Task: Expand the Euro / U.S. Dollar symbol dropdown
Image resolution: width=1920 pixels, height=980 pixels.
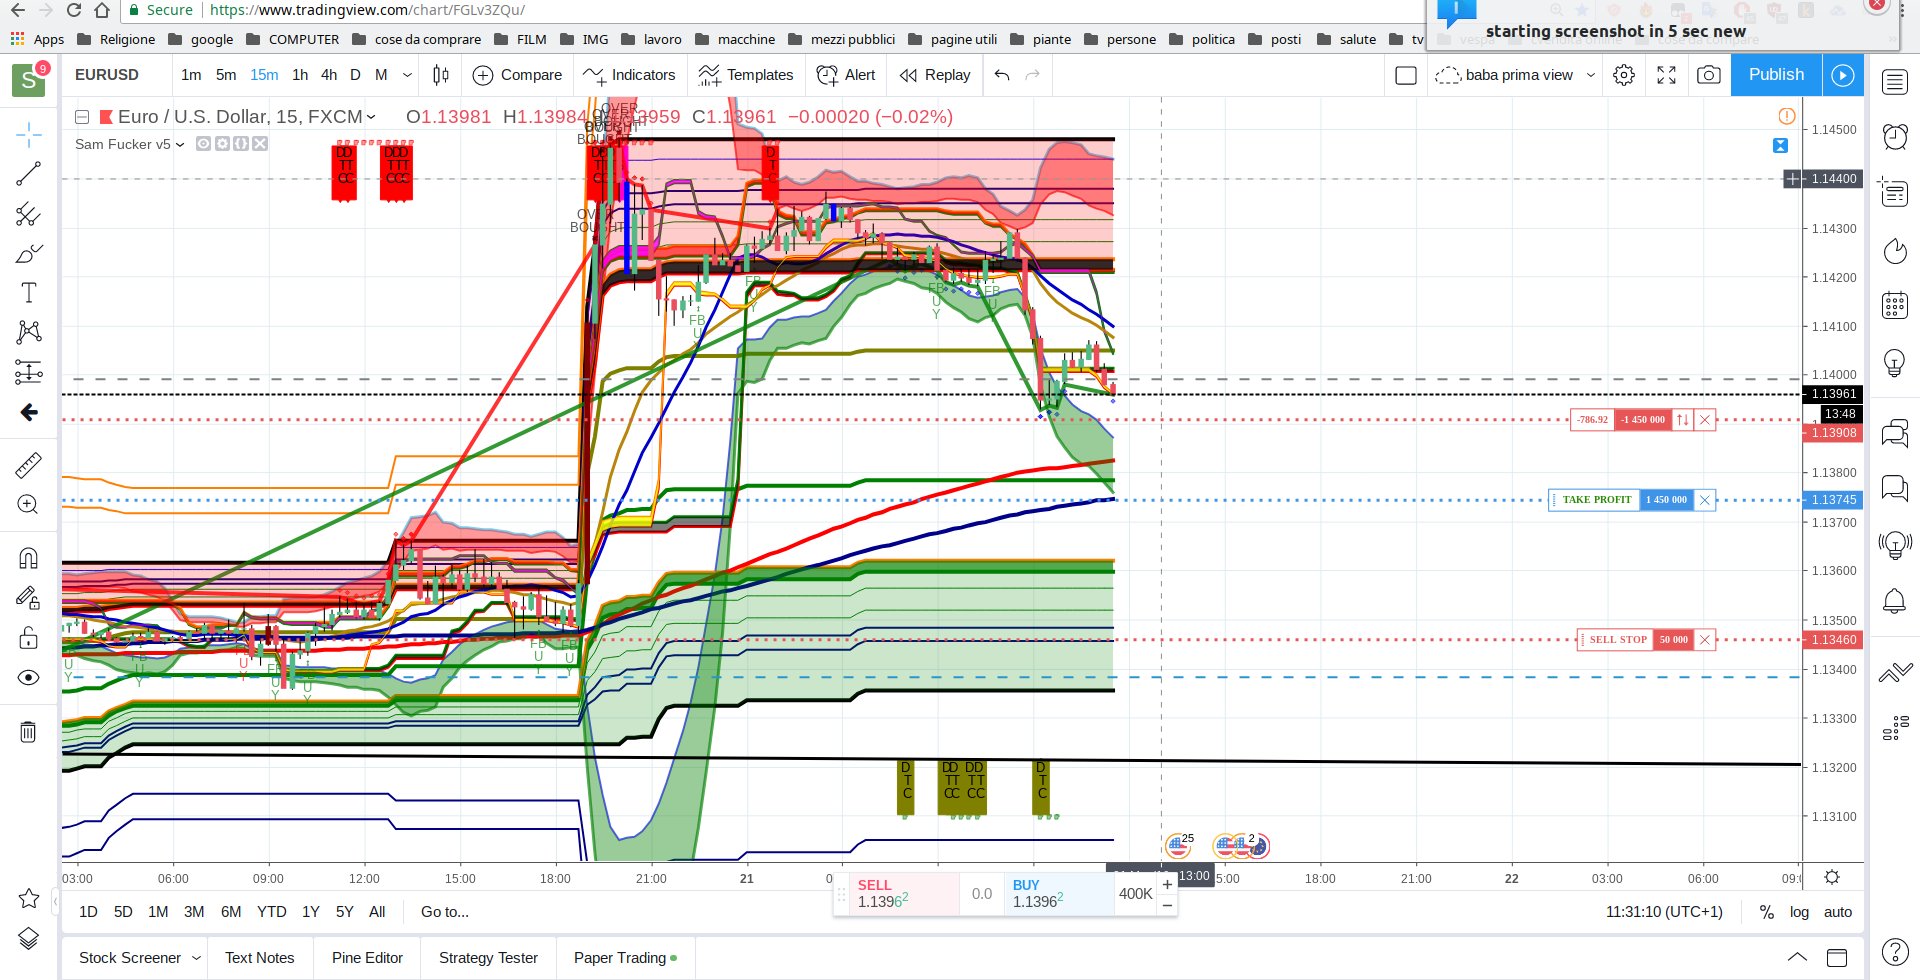Action: pos(371,117)
